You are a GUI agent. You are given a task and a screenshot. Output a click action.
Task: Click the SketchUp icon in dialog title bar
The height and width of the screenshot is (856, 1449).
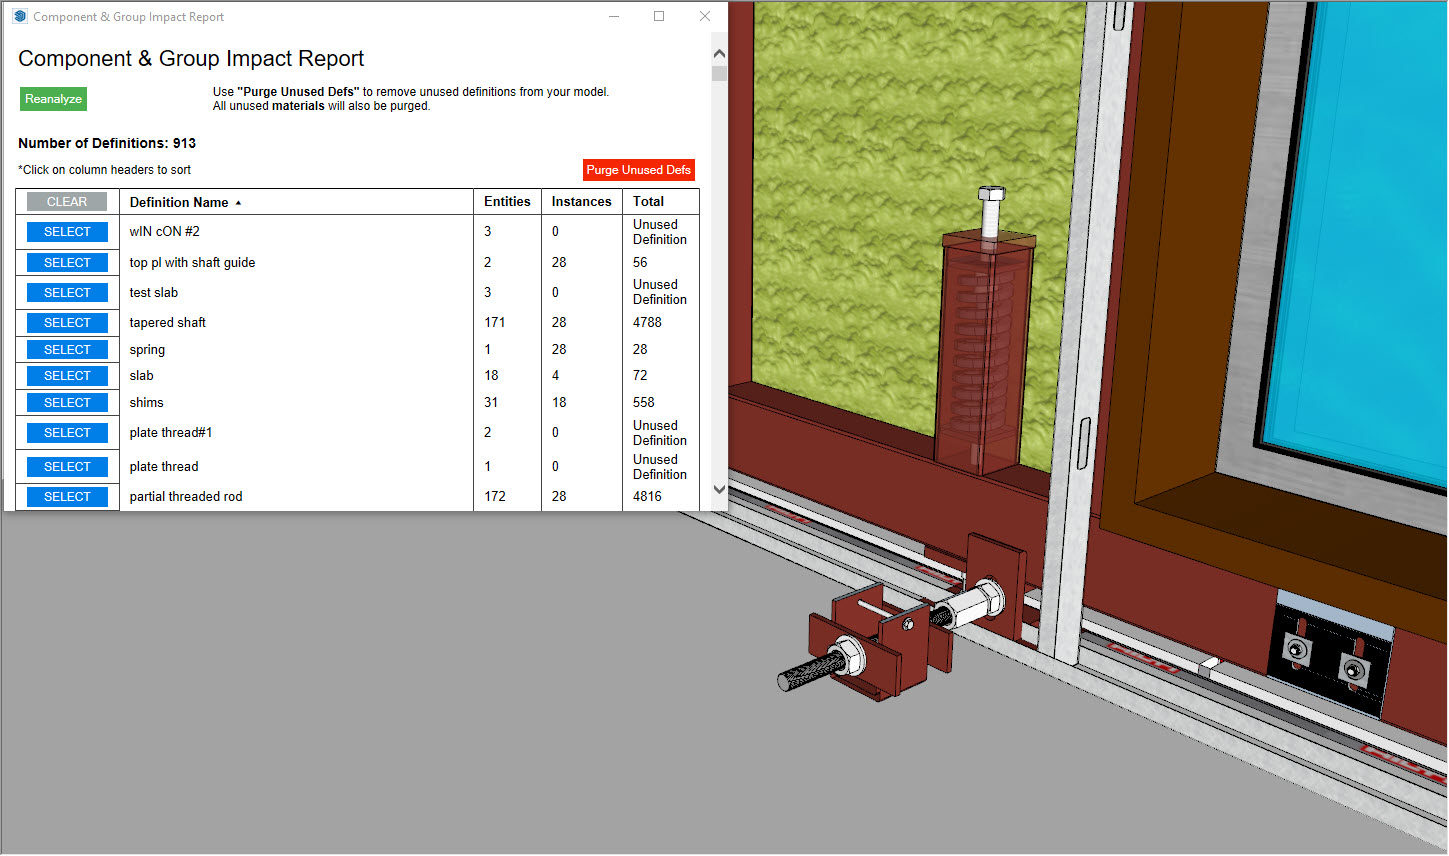(x=19, y=16)
